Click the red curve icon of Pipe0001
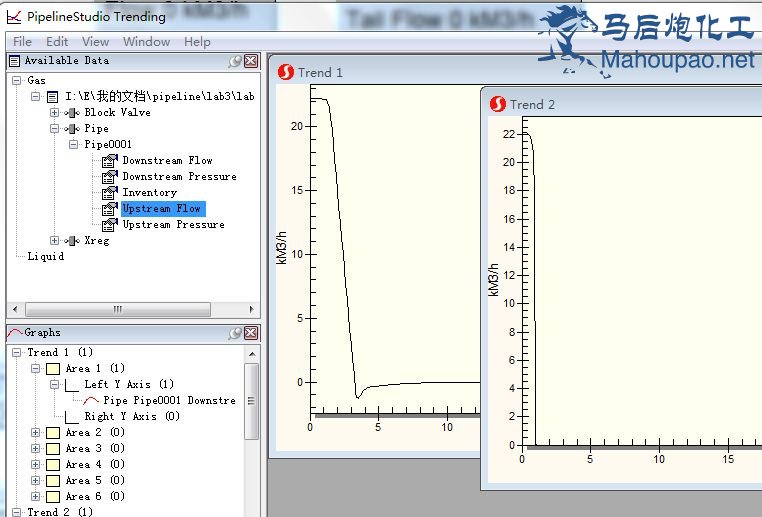The height and width of the screenshot is (517, 762). [x=91, y=401]
